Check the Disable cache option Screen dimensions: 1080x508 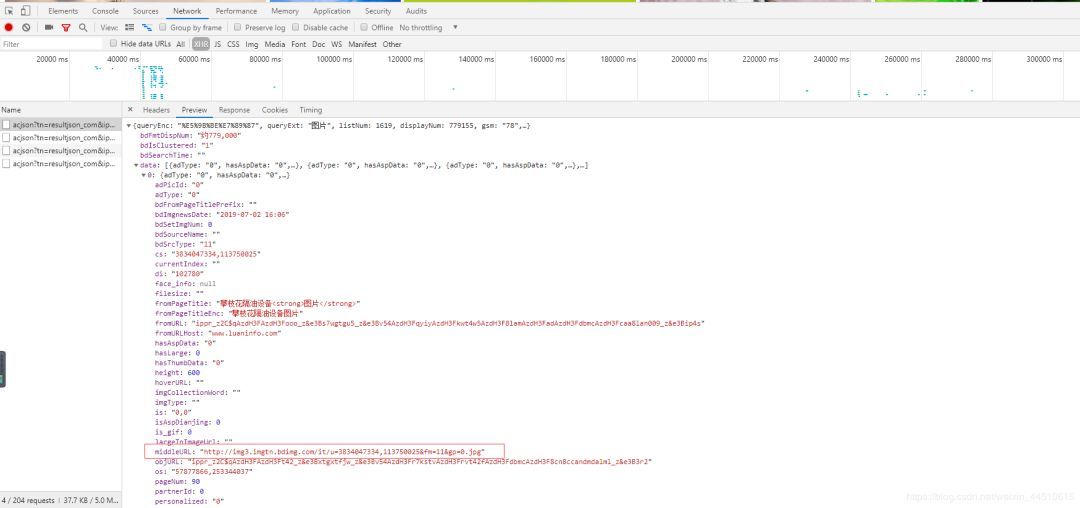[296, 28]
